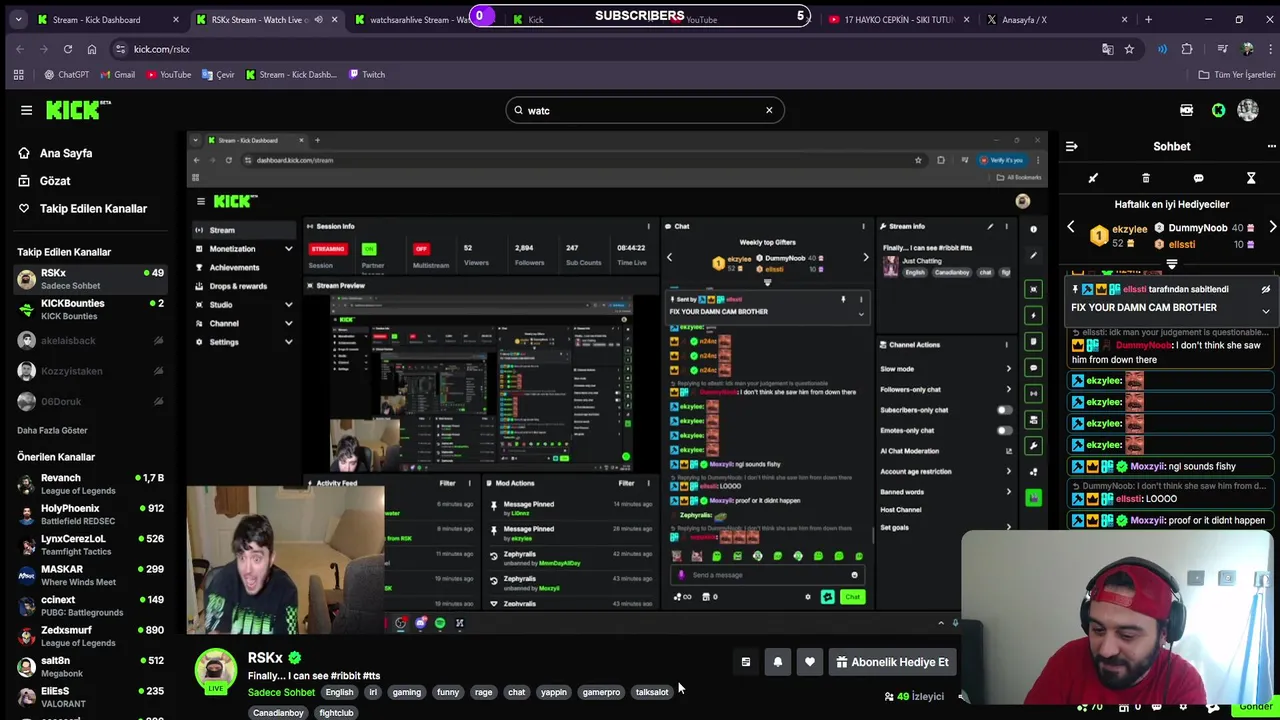Open the Sohbet three-dots options menu
The height and width of the screenshot is (720, 1280).
(1271, 146)
